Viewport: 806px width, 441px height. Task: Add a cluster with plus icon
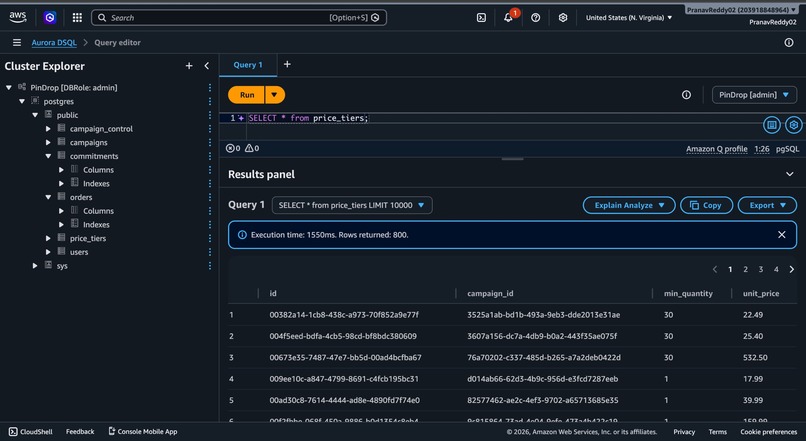click(x=189, y=66)
